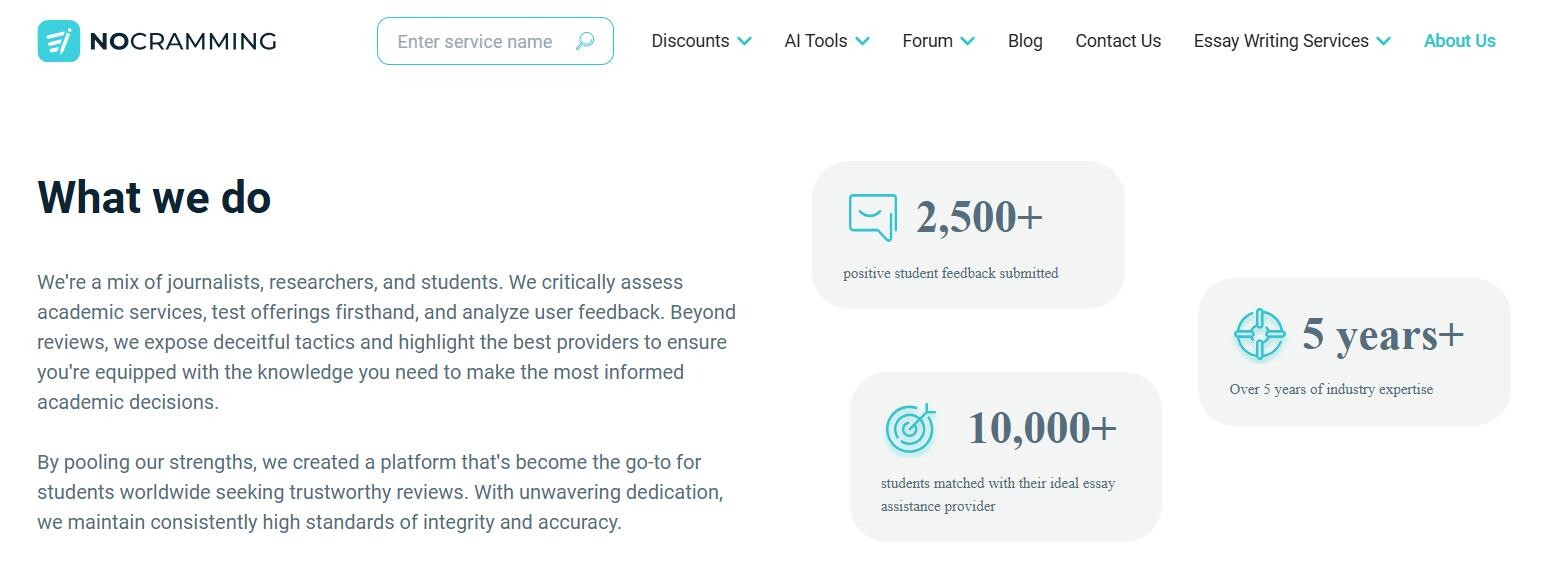Image resolution: width=1553 pixels, height=563 pixels.
Task: Expand the Discounts dropdown chevron
Action: [745, 41]
